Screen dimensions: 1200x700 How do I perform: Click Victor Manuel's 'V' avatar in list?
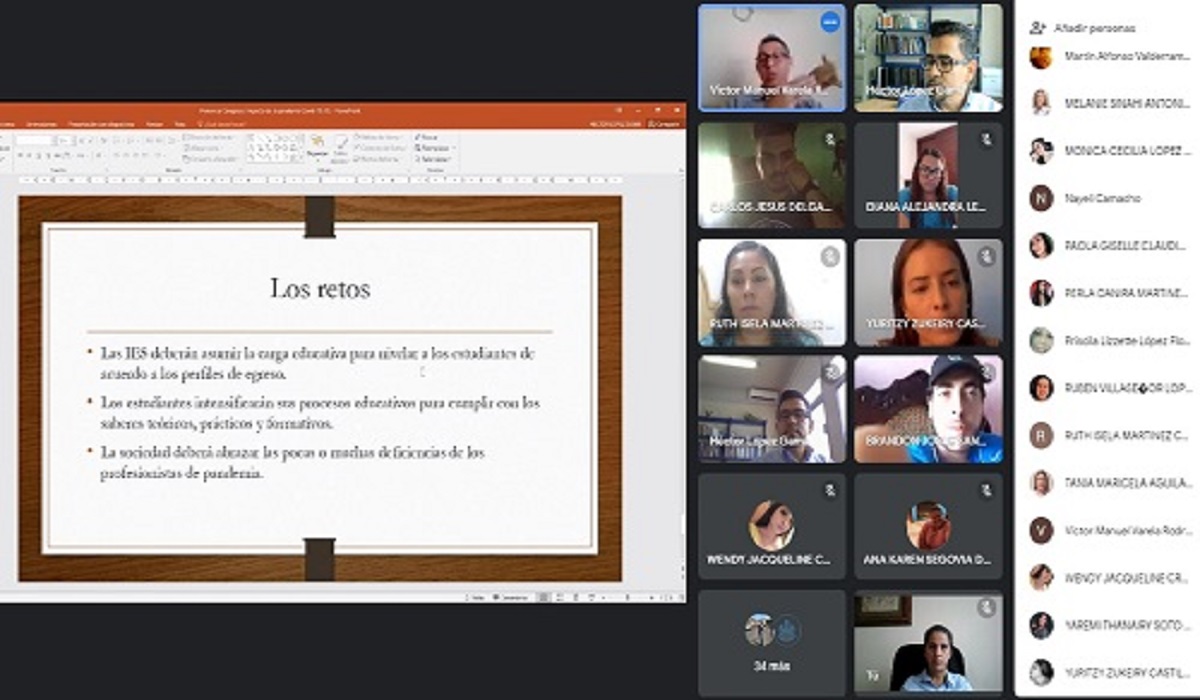click(1041, 530)
